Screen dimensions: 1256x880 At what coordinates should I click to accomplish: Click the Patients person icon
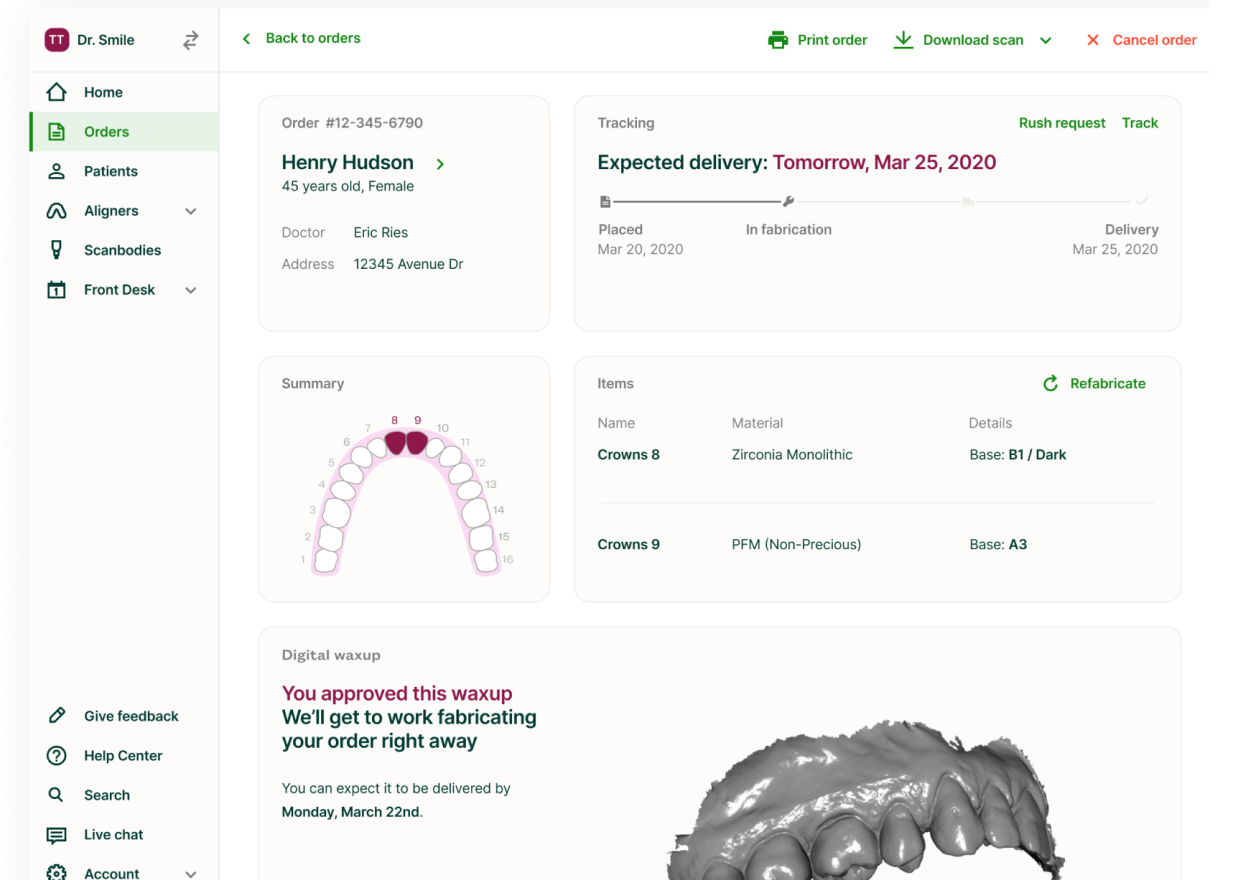(x=57, y=171)
